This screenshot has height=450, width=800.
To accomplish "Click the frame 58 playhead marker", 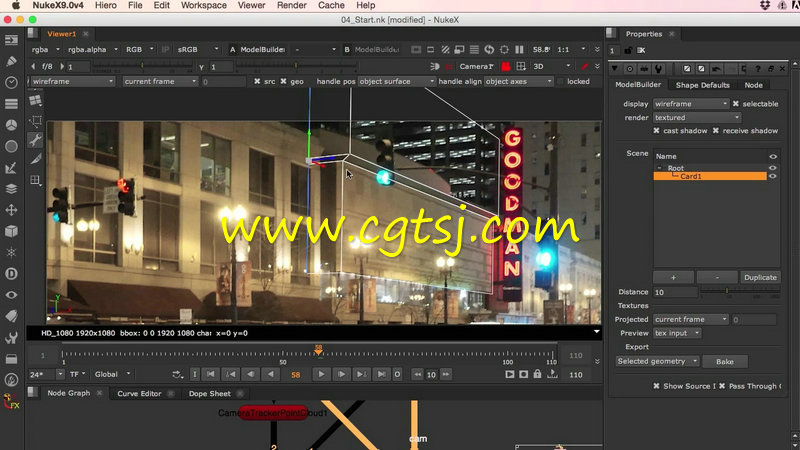I will [318, 350].
